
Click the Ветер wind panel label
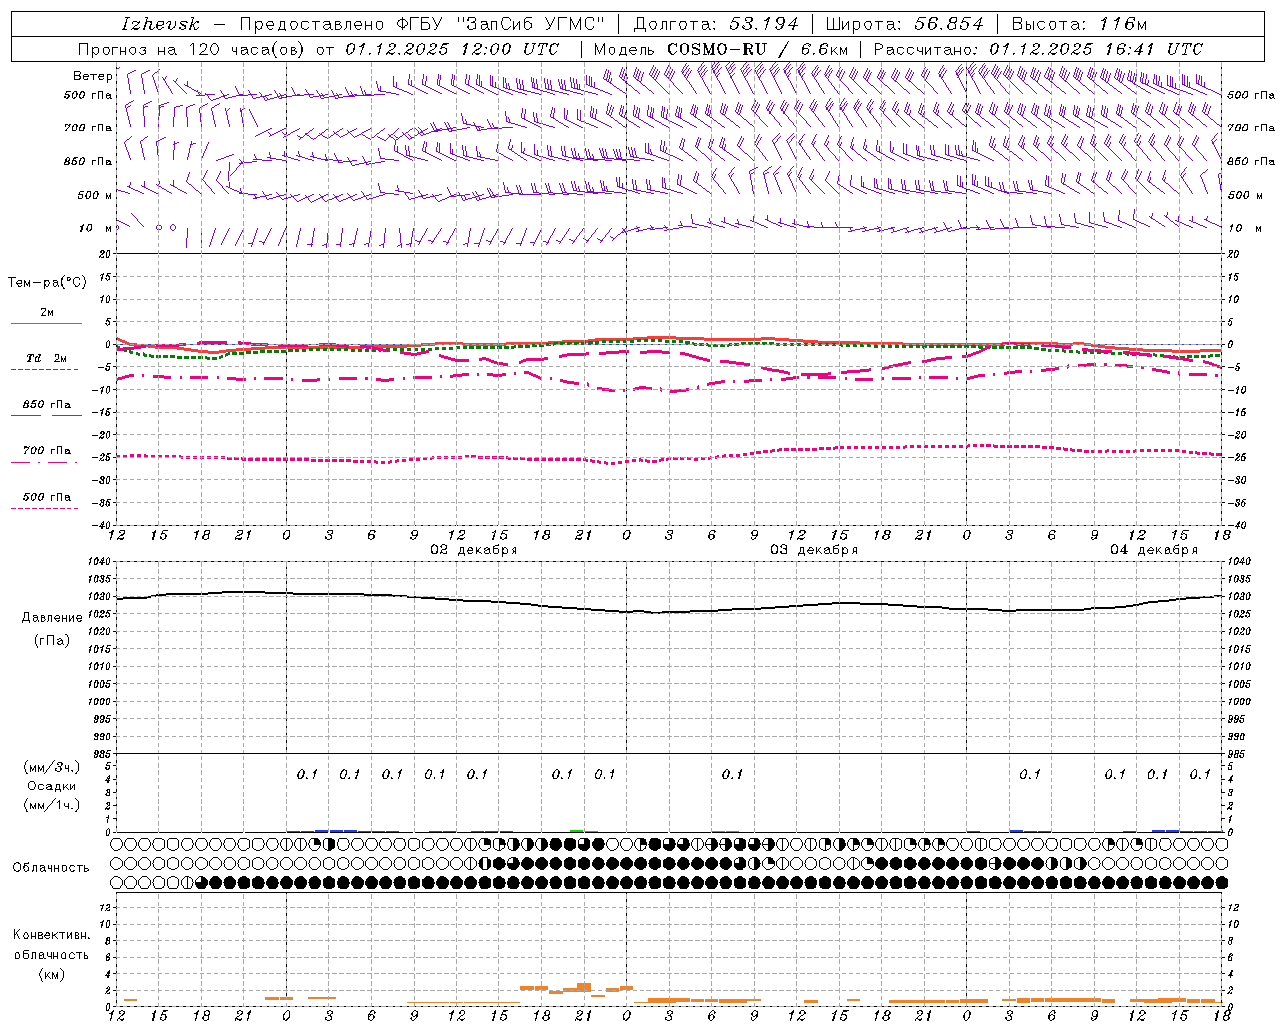[92, 76]
